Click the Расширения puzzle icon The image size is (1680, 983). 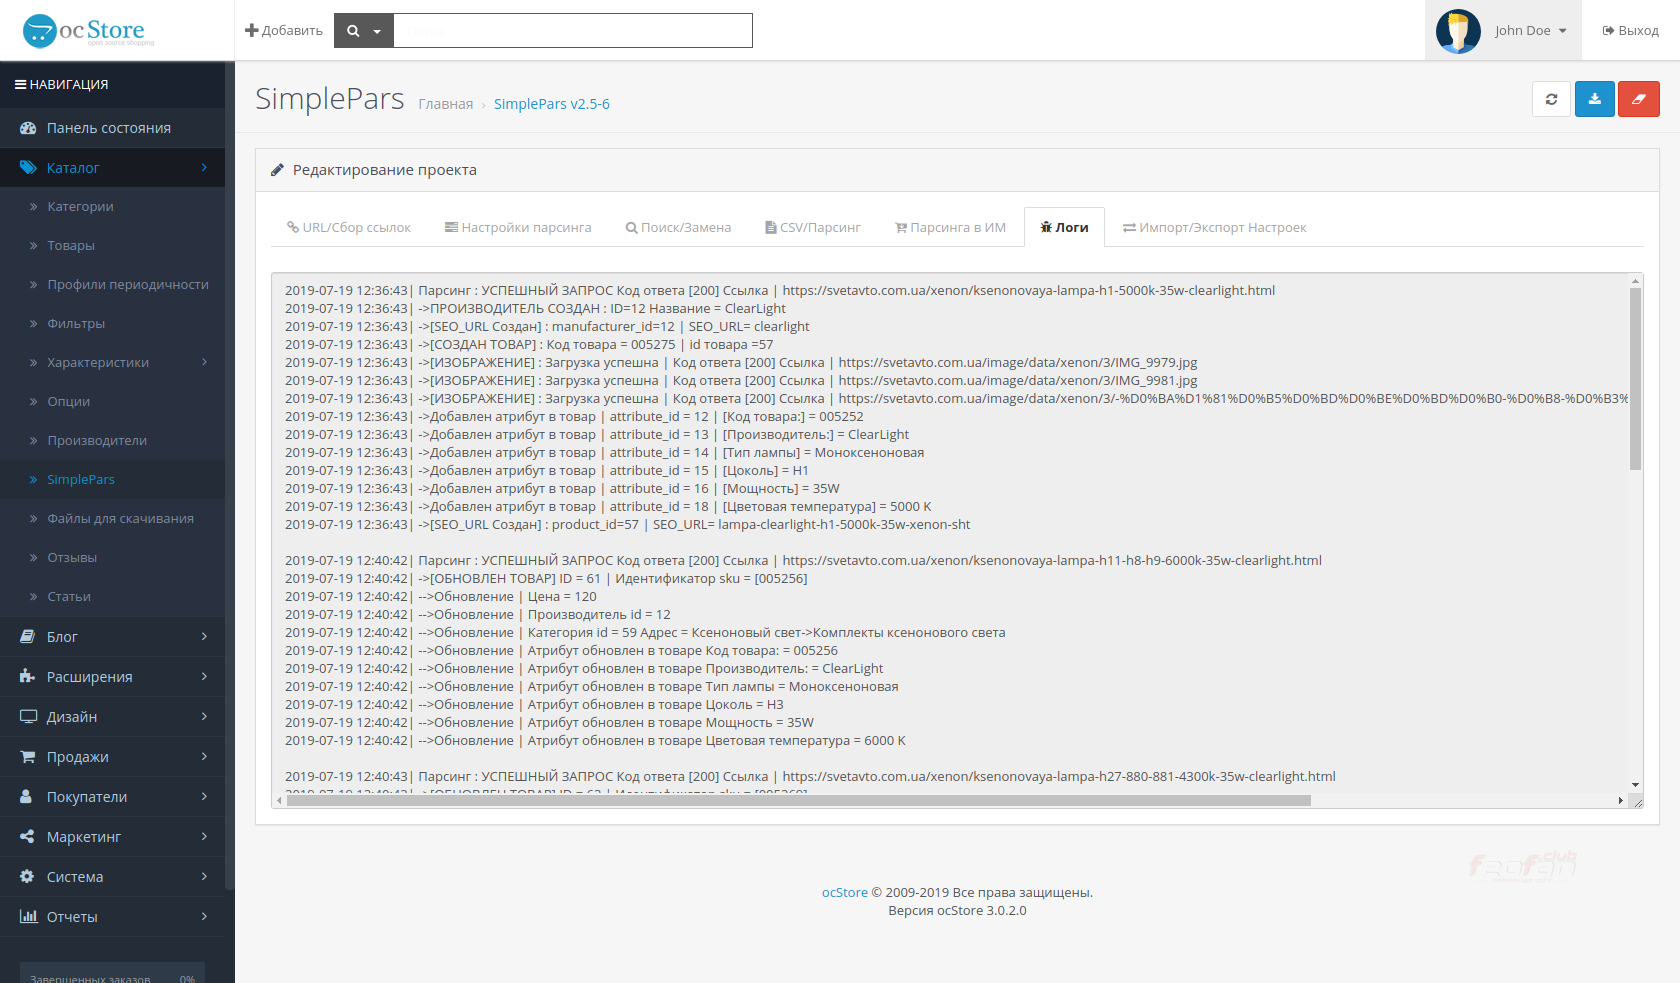click(28, 677)
